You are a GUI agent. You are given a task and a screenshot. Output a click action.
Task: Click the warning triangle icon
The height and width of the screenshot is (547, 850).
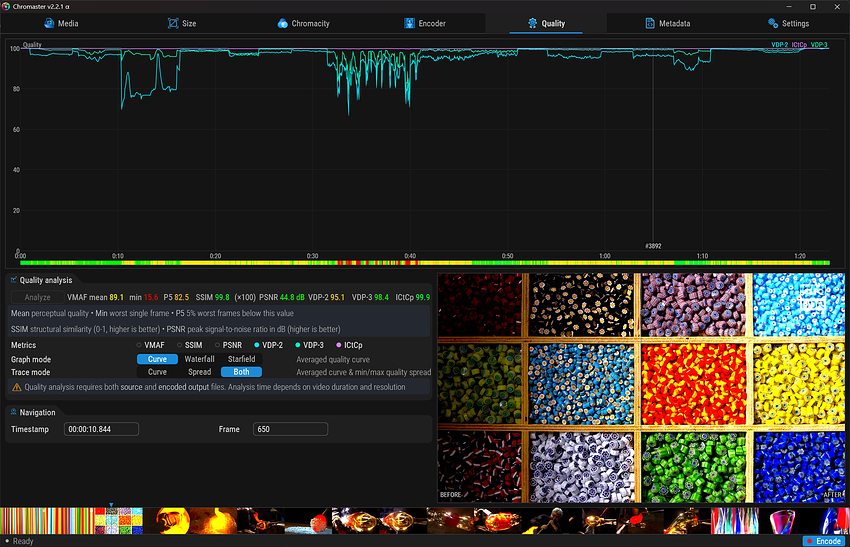(x=17, y=387)
